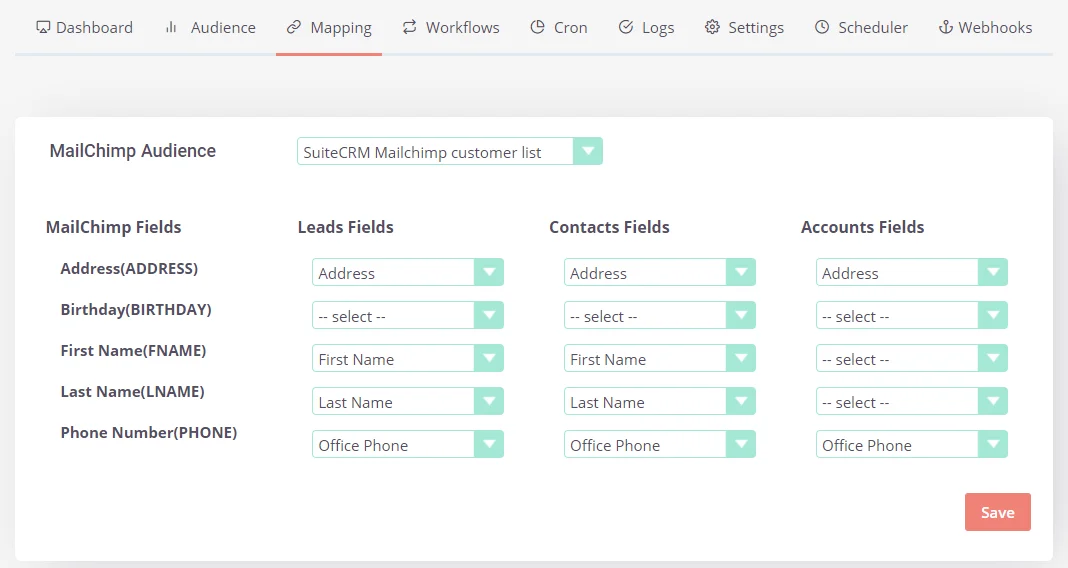Expand Leads Fields Address dropdown
This screenshot has height=568, width=1068.
(407, 273)
